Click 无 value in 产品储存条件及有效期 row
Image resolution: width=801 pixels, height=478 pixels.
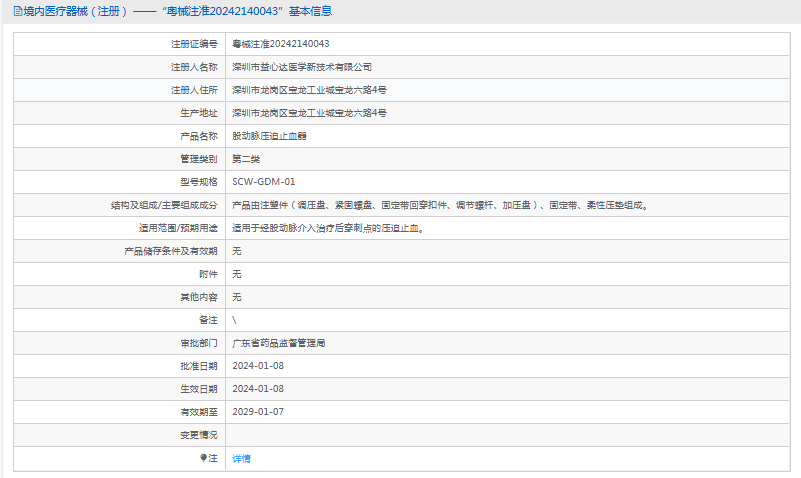click(x=237, y=251)
